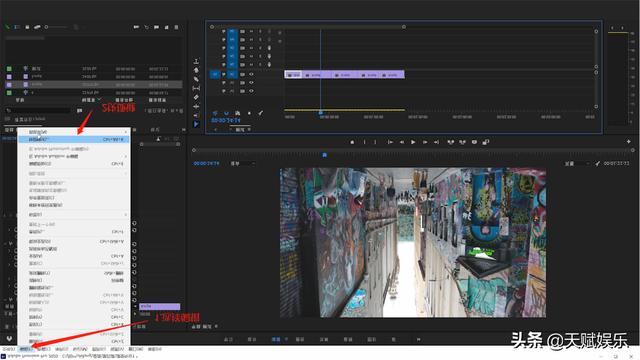Click the project panel Find icon
The image size is (640, 360).
(147, 27)
